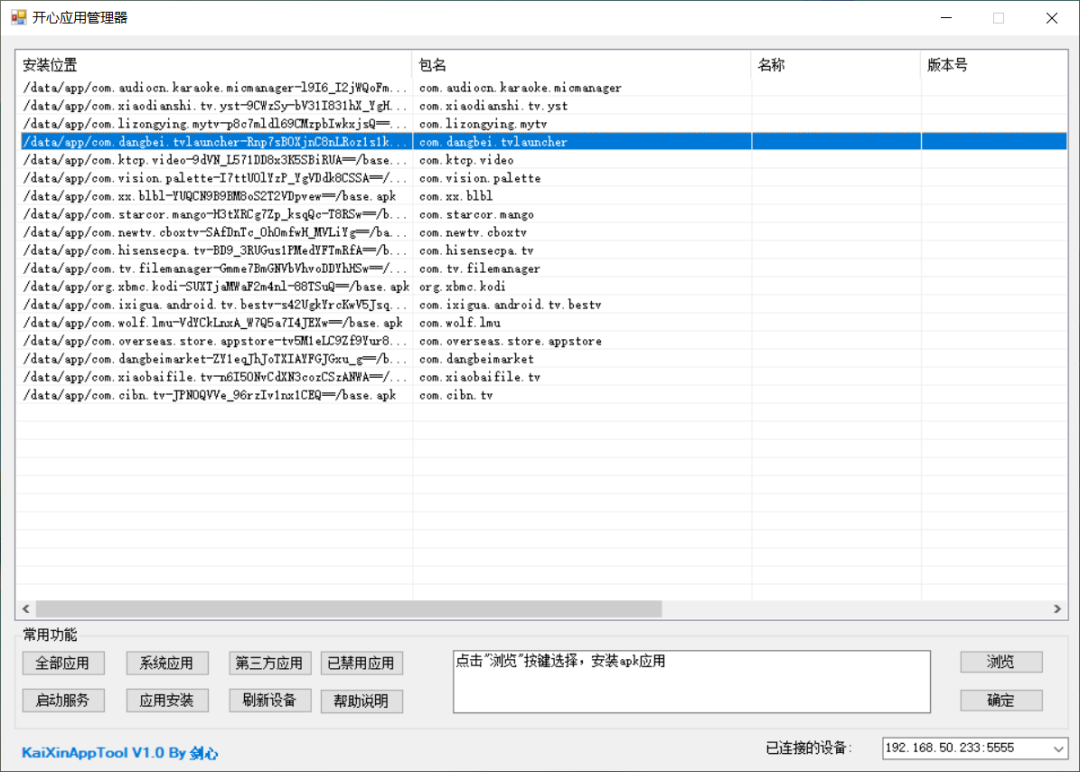Minimize the 开心应用管理器 window
The width and height of the screenshot is (1080, 772).
pyautogui.click(x=946, y=18)
